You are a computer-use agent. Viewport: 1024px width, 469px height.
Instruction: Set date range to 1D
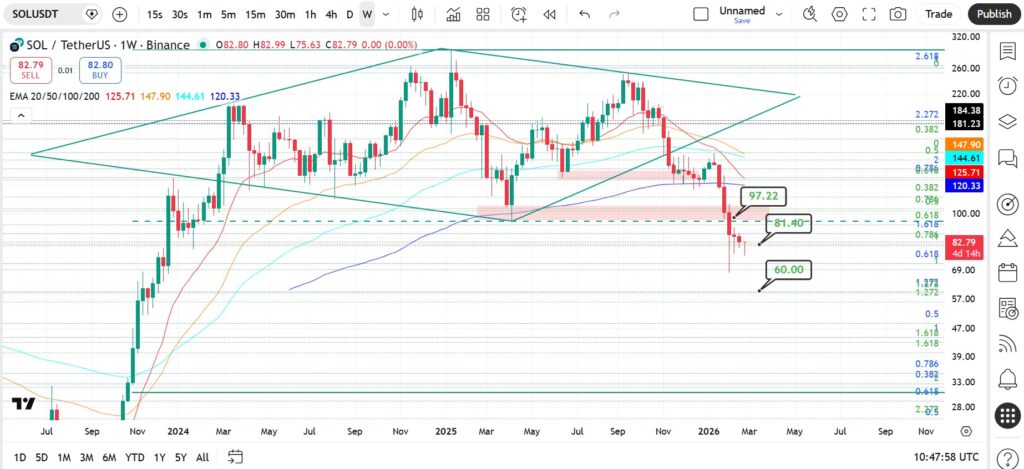(20, 457)
